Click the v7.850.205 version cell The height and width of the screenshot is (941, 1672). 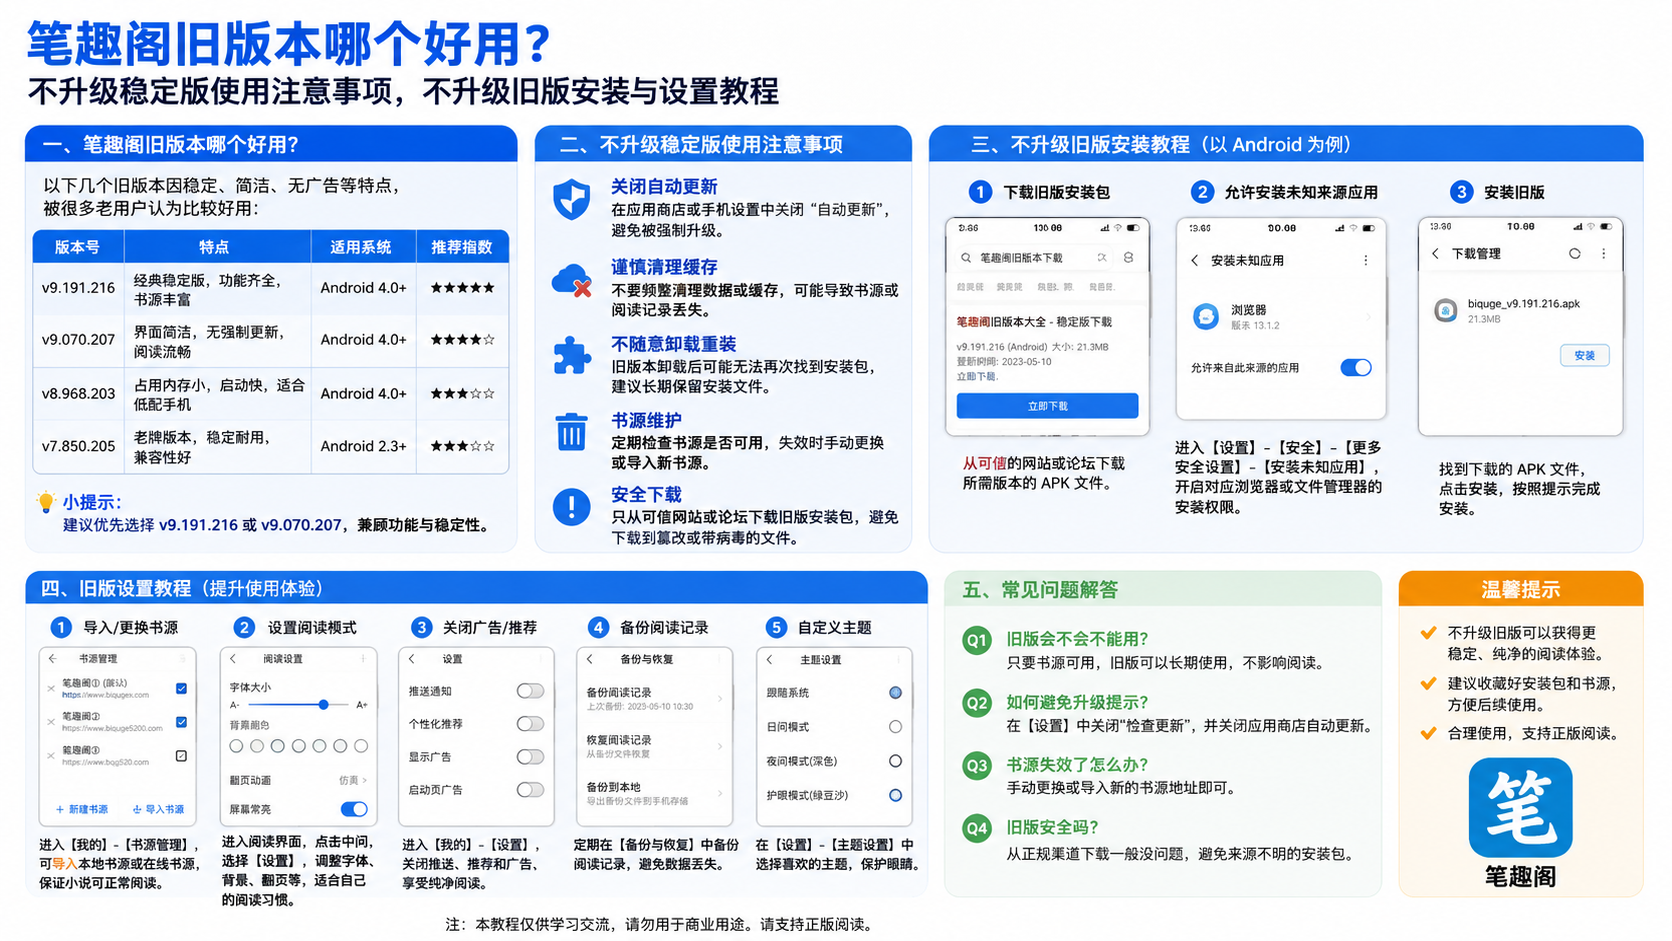coord(79,446)
